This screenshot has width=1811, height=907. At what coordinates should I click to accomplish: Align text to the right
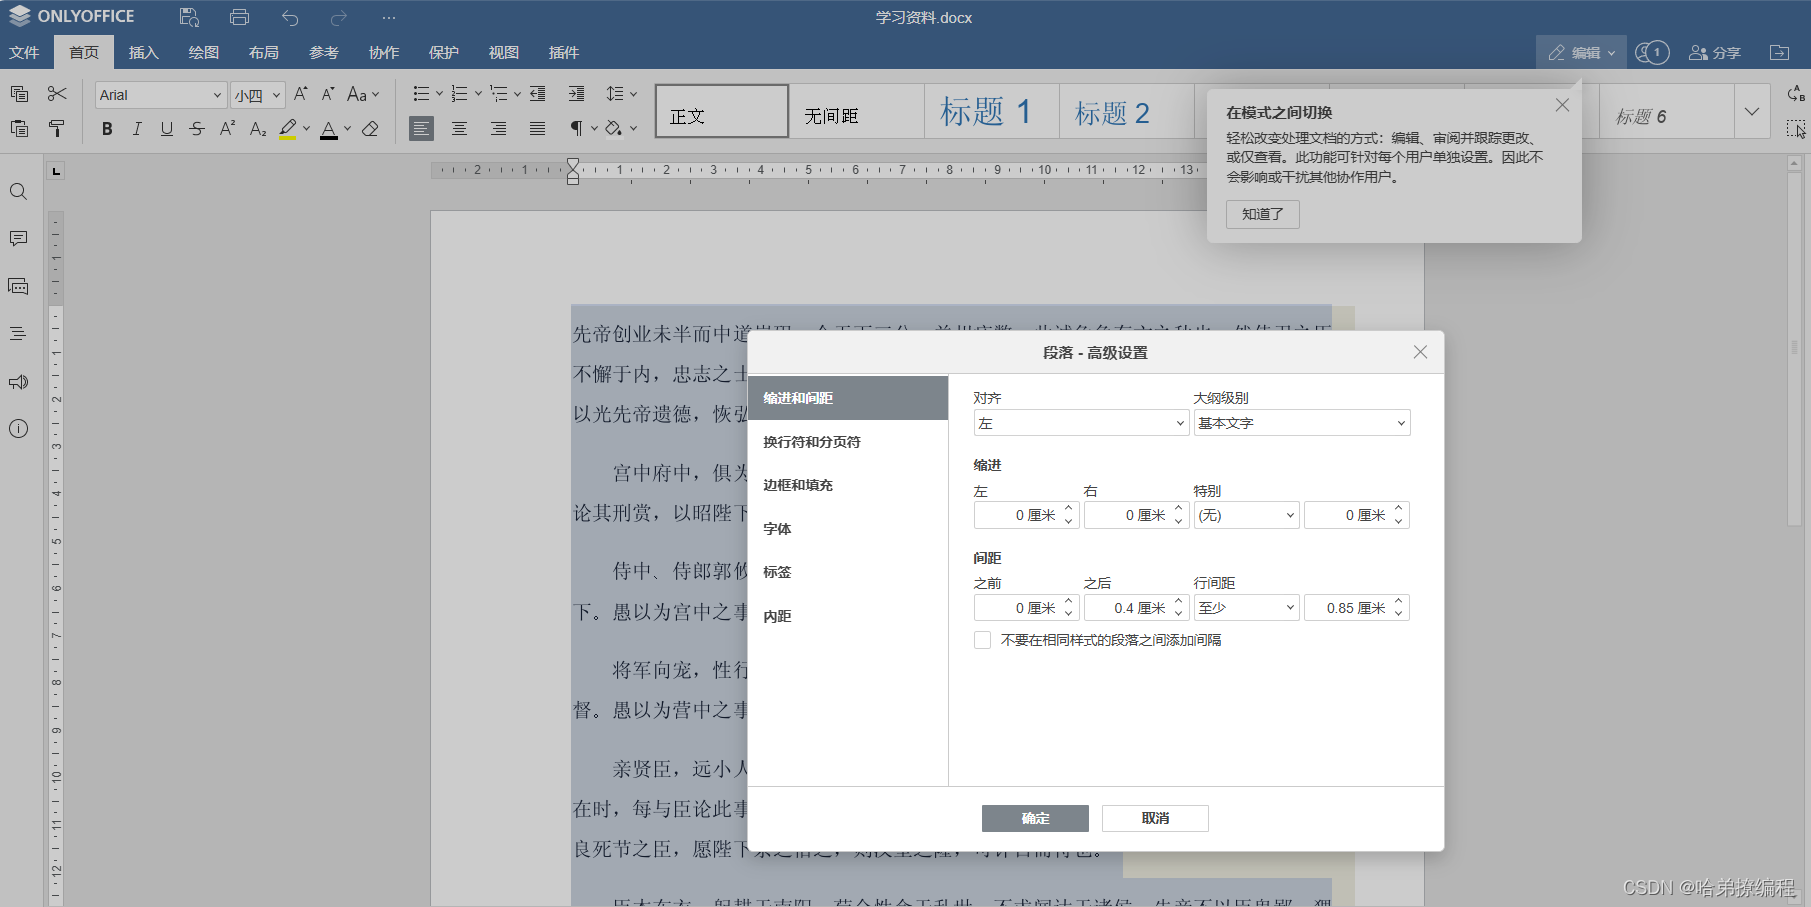tap(498, 128)
